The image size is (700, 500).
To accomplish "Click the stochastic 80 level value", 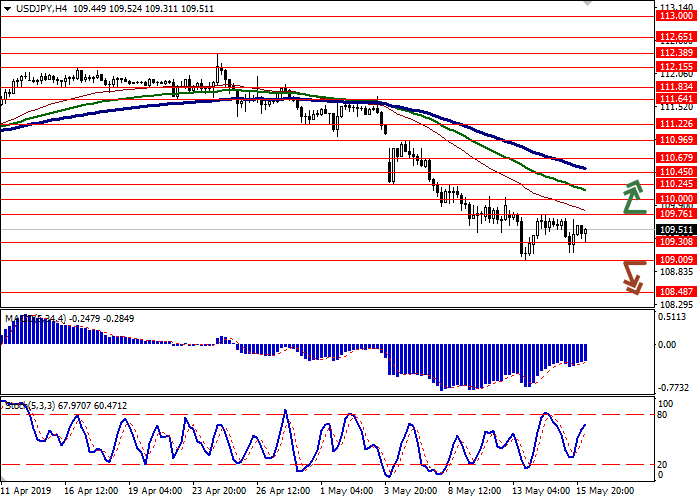I will pos(663,414).
